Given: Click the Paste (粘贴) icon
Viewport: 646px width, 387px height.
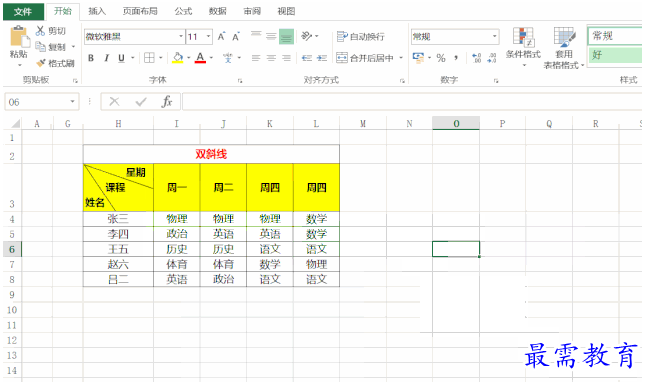Looking at the screenshot, I should click(x=19, y=37).
